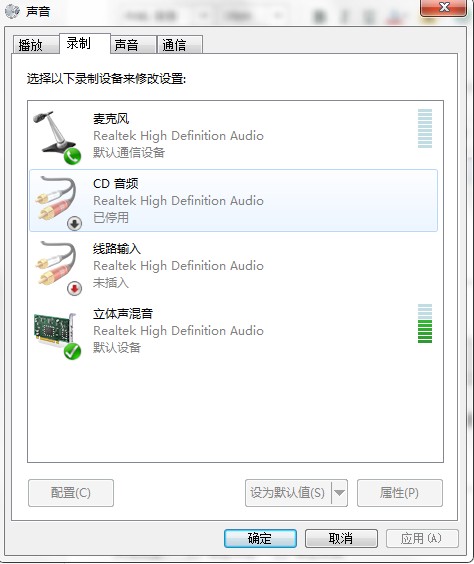Click the 属性(P) button
Screen dimensions: 474x564
tap(400, 493)
